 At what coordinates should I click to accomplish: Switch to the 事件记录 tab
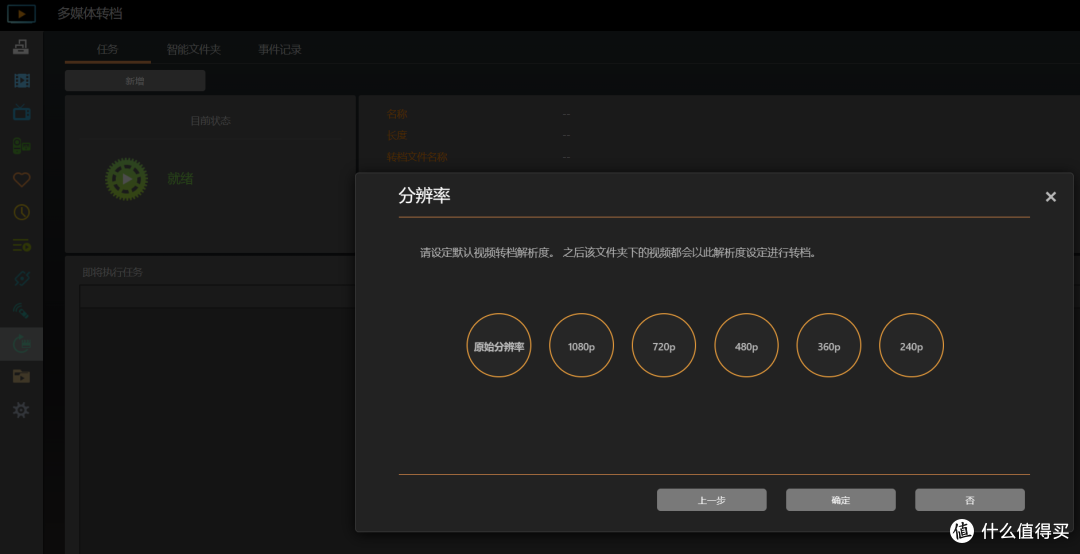point(280,50)
